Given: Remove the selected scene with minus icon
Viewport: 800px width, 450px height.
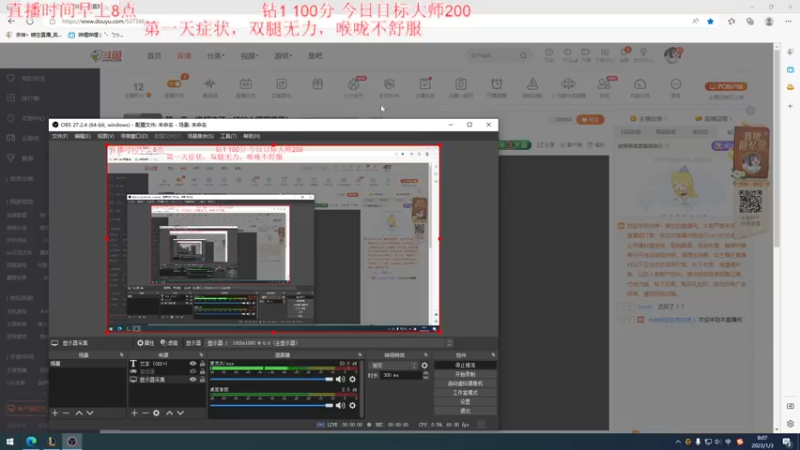Looking at the screenshot, I should point(66,413).
